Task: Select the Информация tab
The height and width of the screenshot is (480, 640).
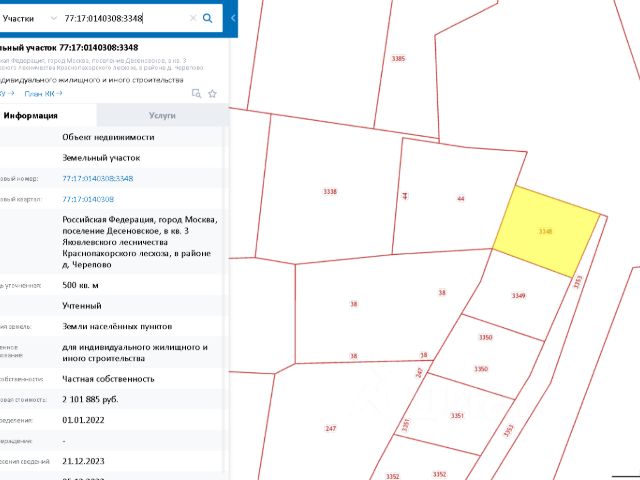Action: [x=31, y=116]
